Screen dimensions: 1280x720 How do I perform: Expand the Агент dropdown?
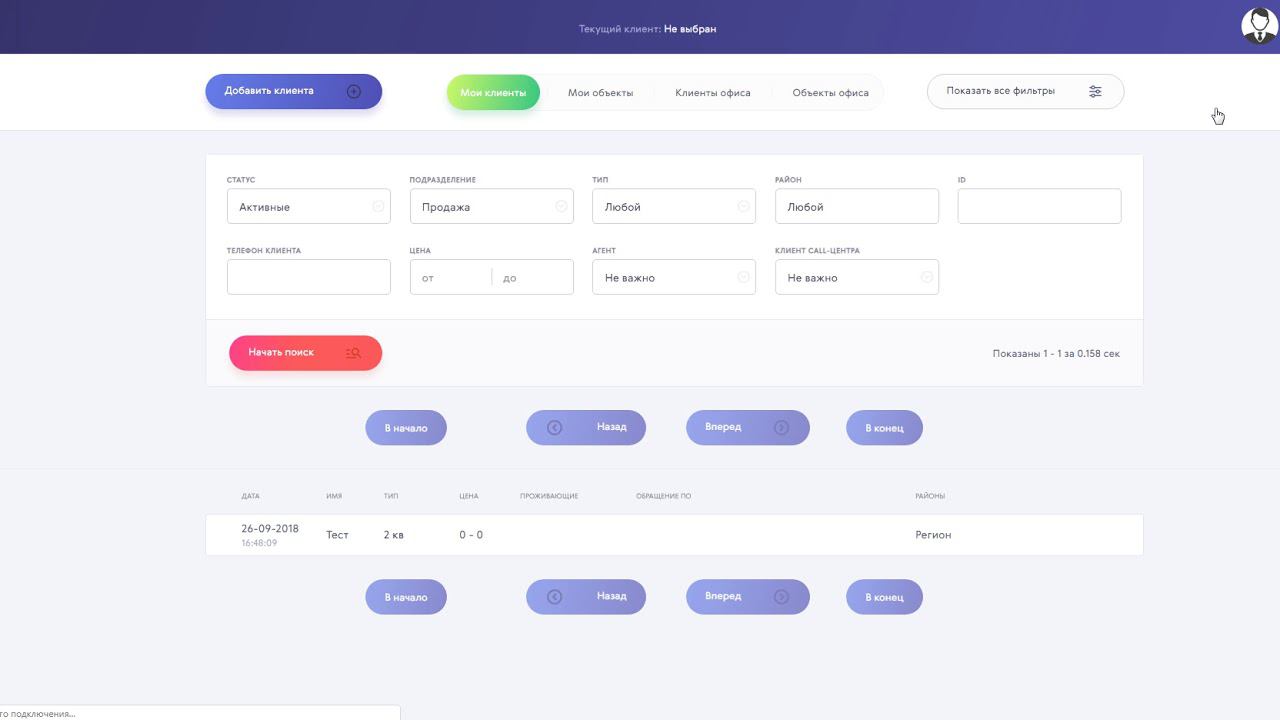(x=674, y=277)
